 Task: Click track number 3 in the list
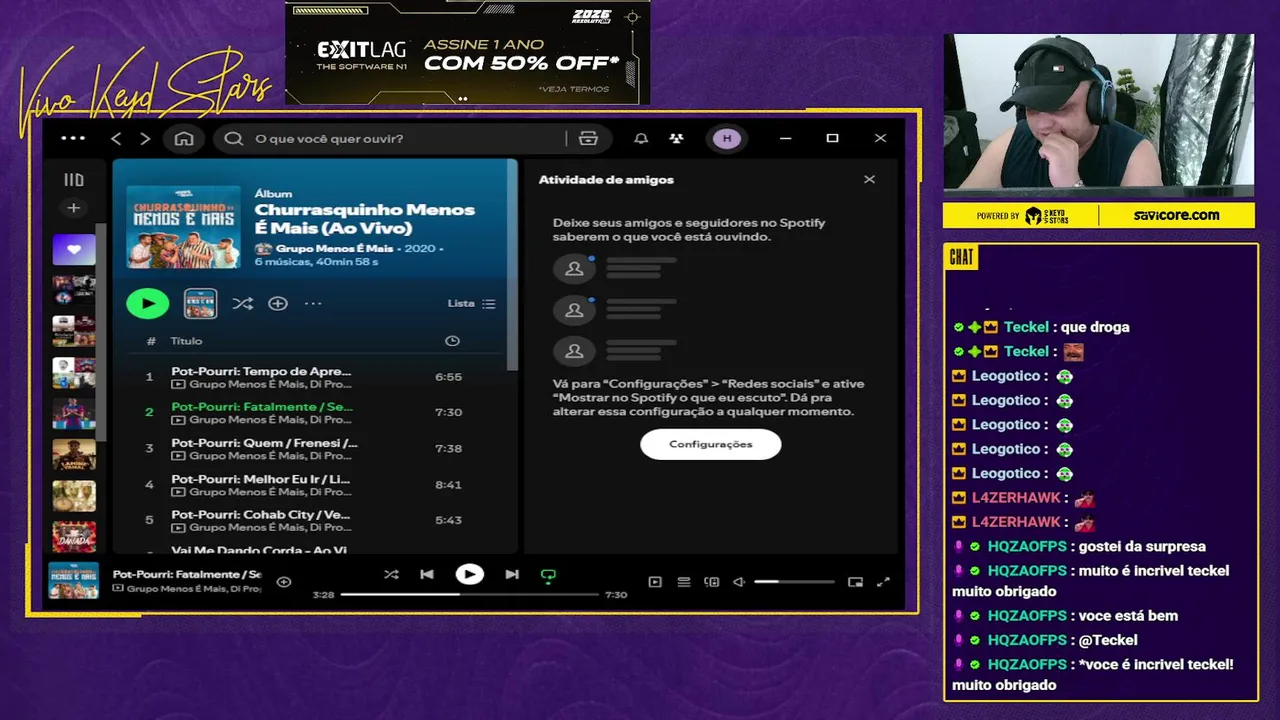[149, 449]
